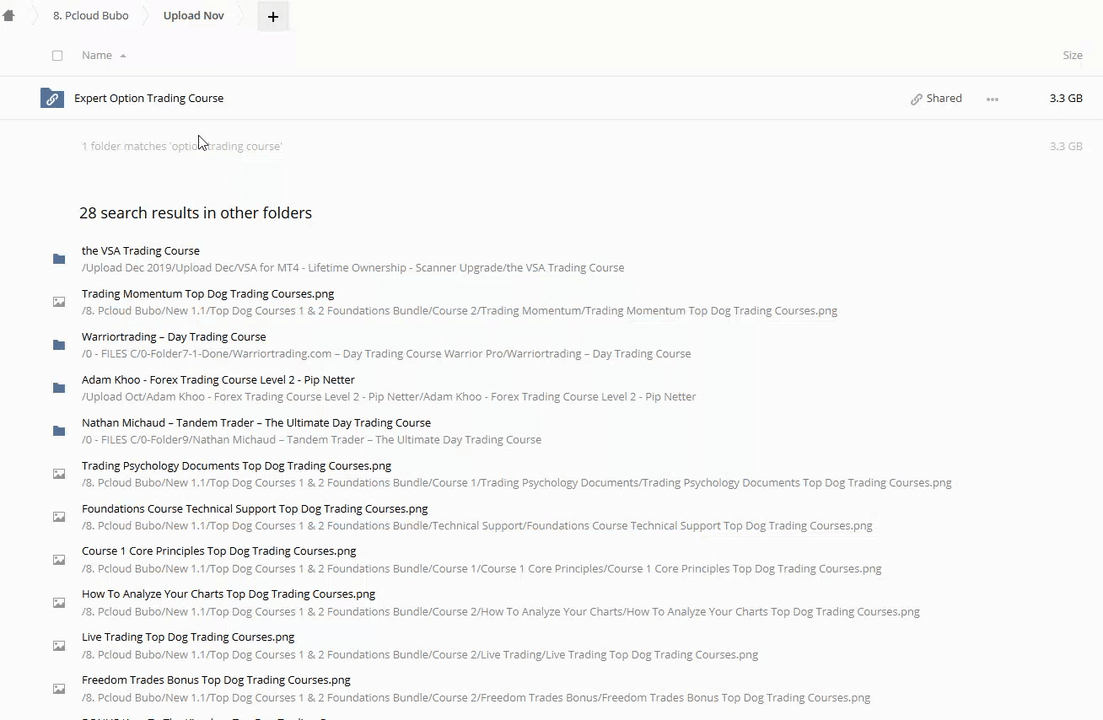
Task: Open Expert Option Trading Course folder
Action: (149, 98)
